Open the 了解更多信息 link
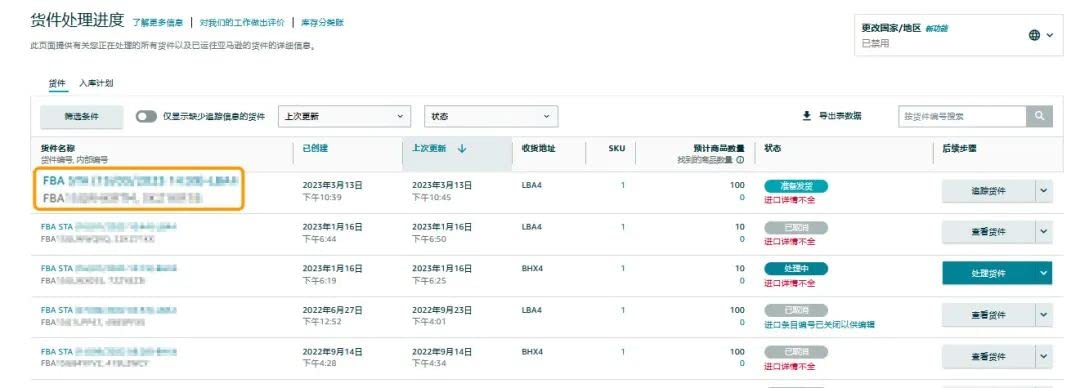Screen dimensions: 1080x388 click(158, 23)
